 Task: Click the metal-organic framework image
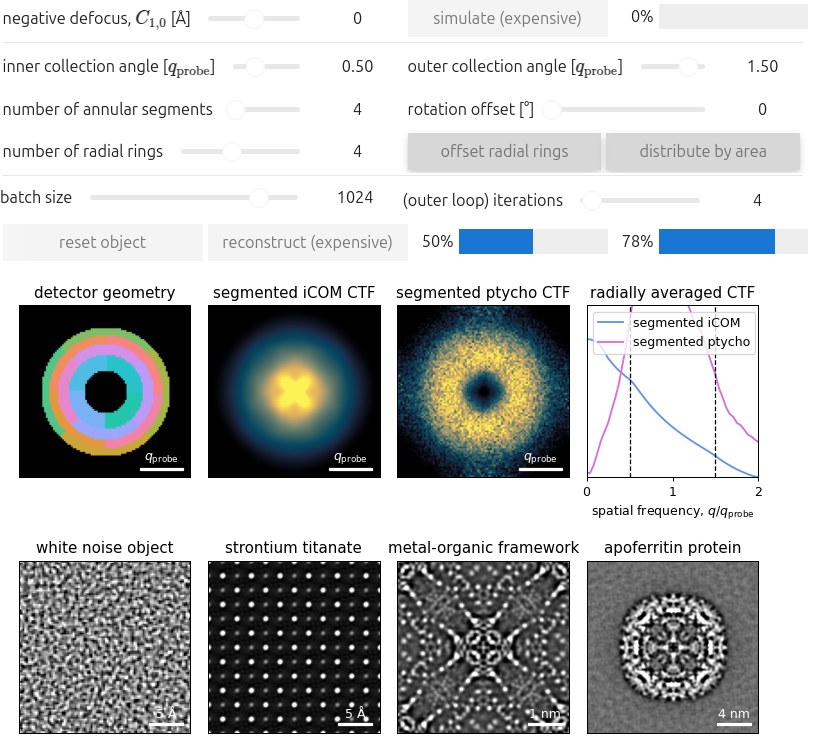click(484, 648)
